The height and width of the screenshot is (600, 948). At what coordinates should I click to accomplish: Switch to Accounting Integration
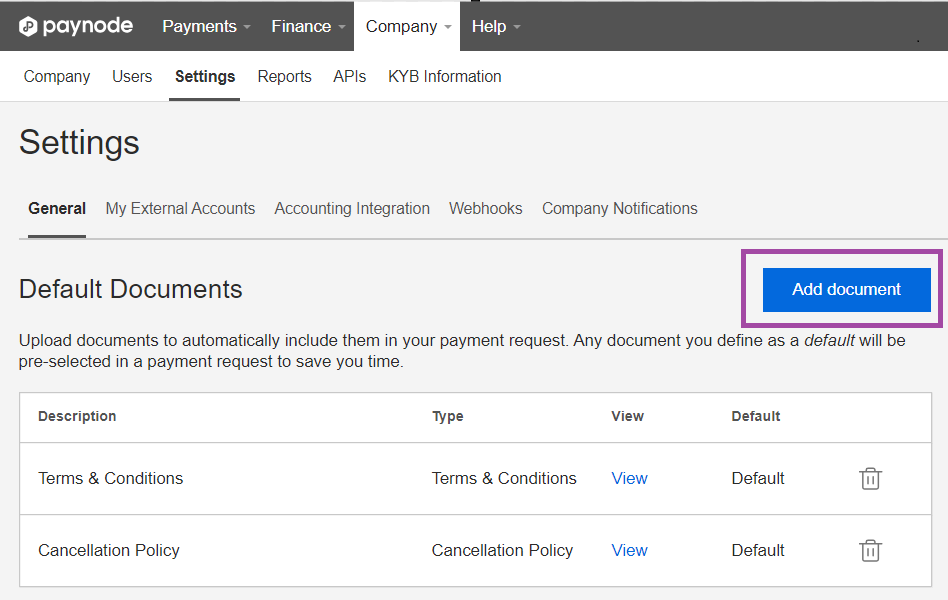(x=352, y=208)
